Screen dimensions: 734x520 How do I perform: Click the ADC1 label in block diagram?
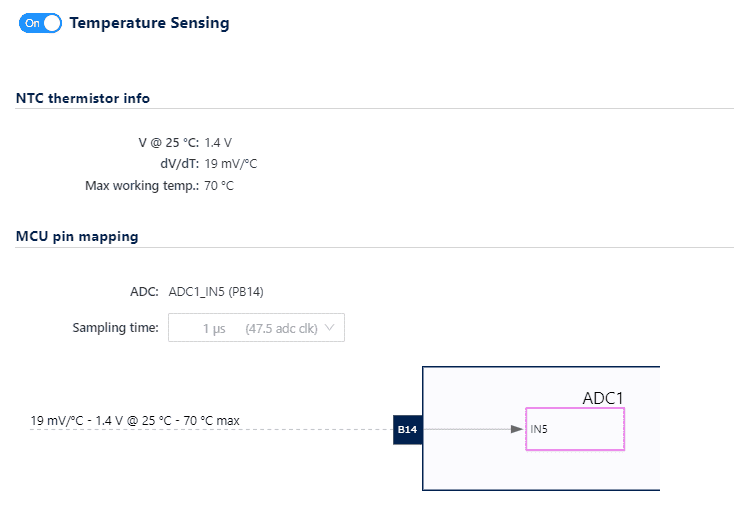(x=603, y=398)
